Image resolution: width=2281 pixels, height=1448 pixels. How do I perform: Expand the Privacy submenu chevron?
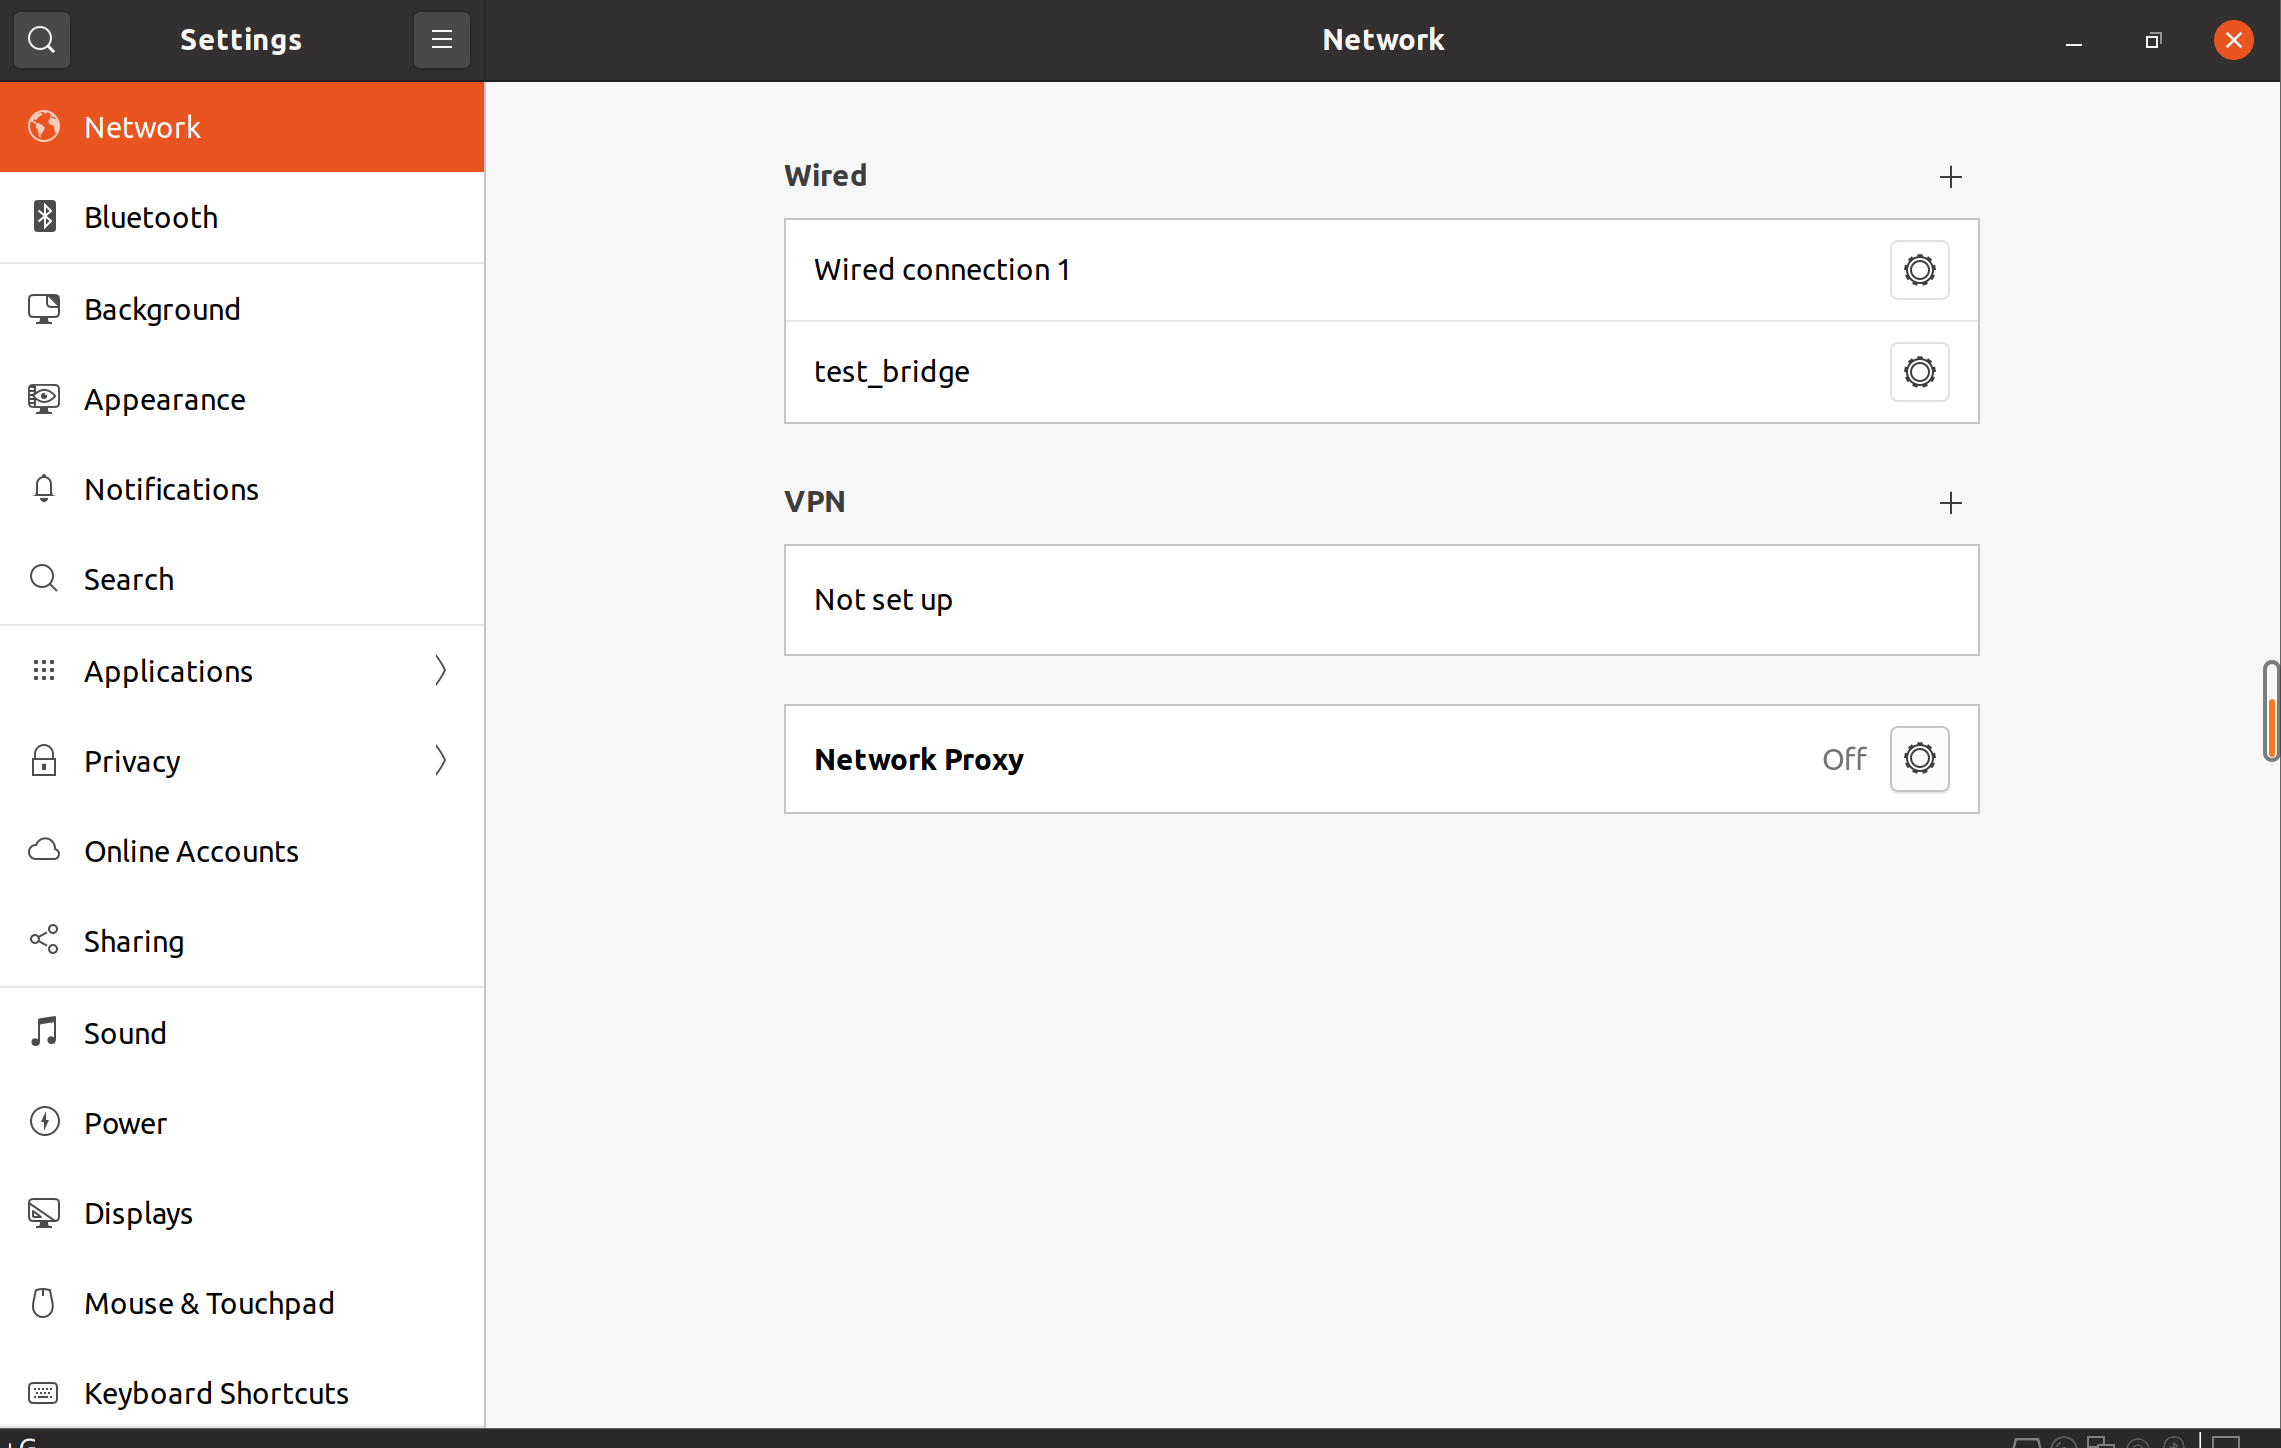[440, 761]
